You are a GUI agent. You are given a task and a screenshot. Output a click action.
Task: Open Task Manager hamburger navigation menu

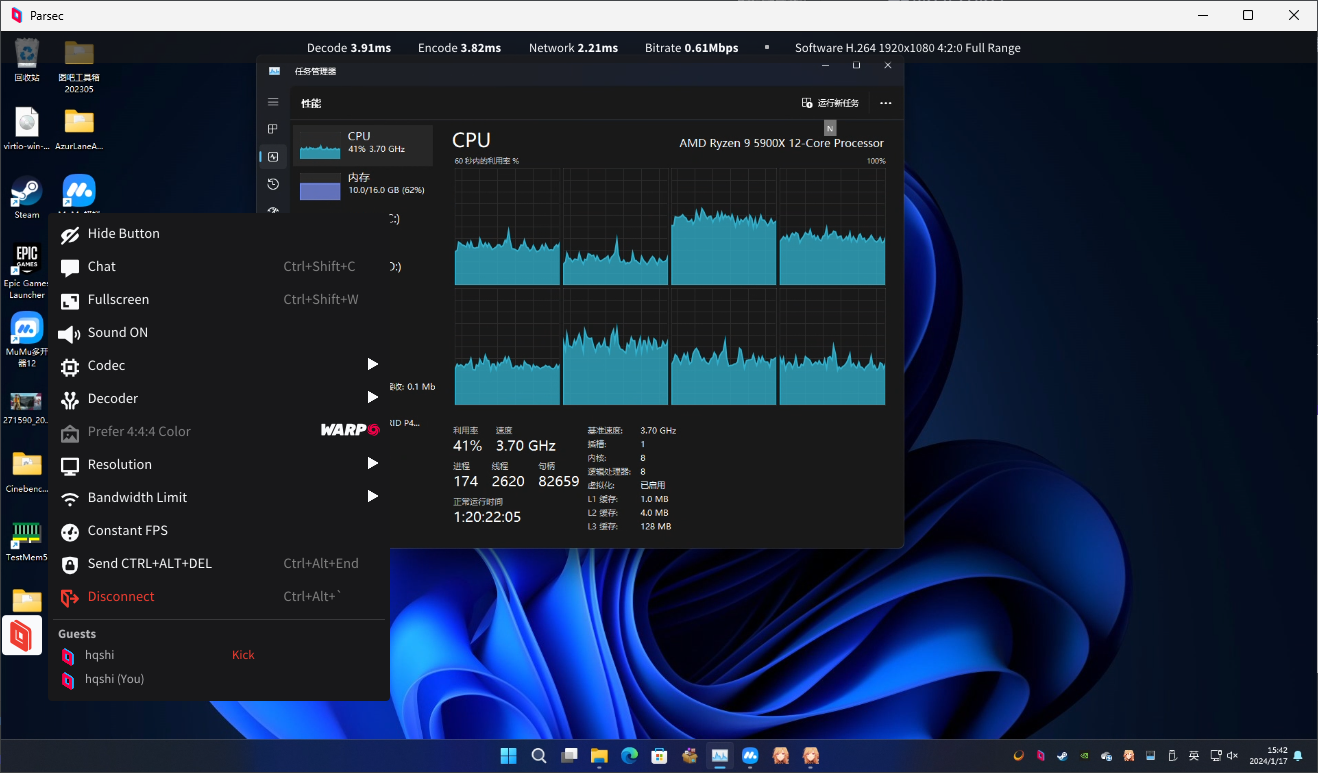[x=273, y=102]
